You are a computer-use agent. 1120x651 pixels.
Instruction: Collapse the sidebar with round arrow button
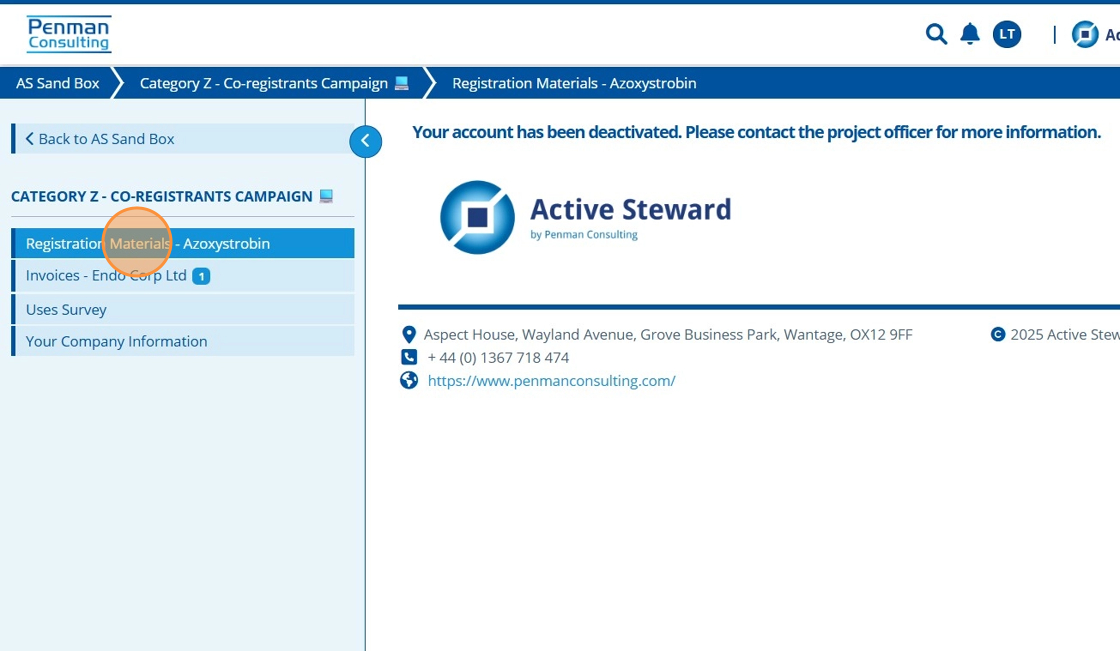pyautogui.click(x=365, y=141)
